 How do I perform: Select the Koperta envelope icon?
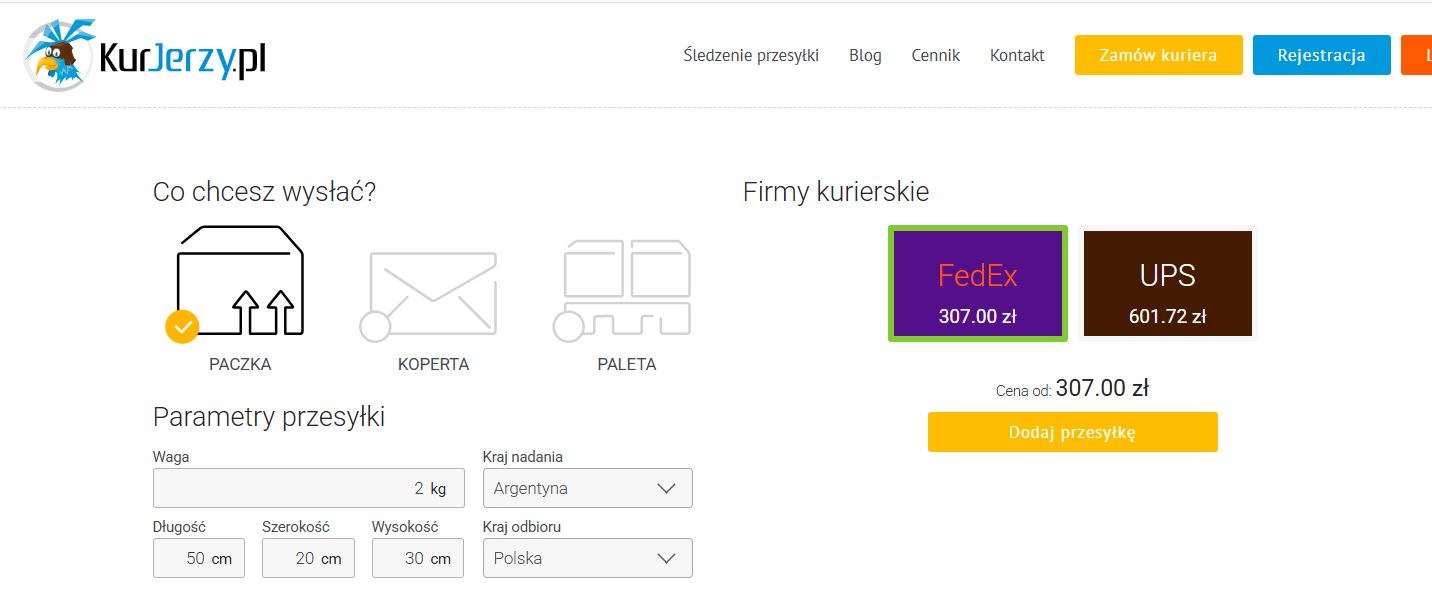[x=432, y=292]
